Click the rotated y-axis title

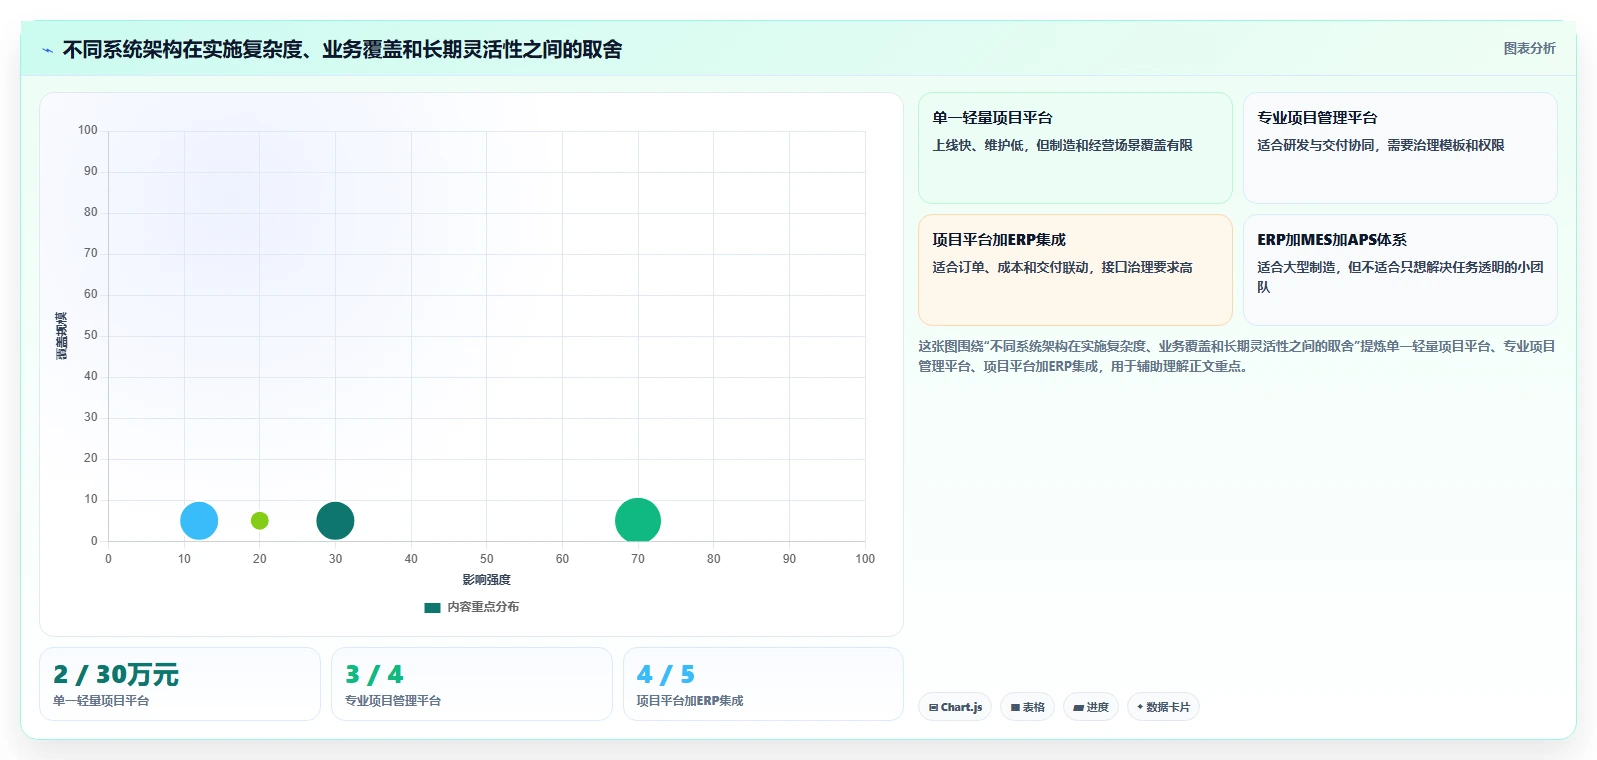coord(62,336)
